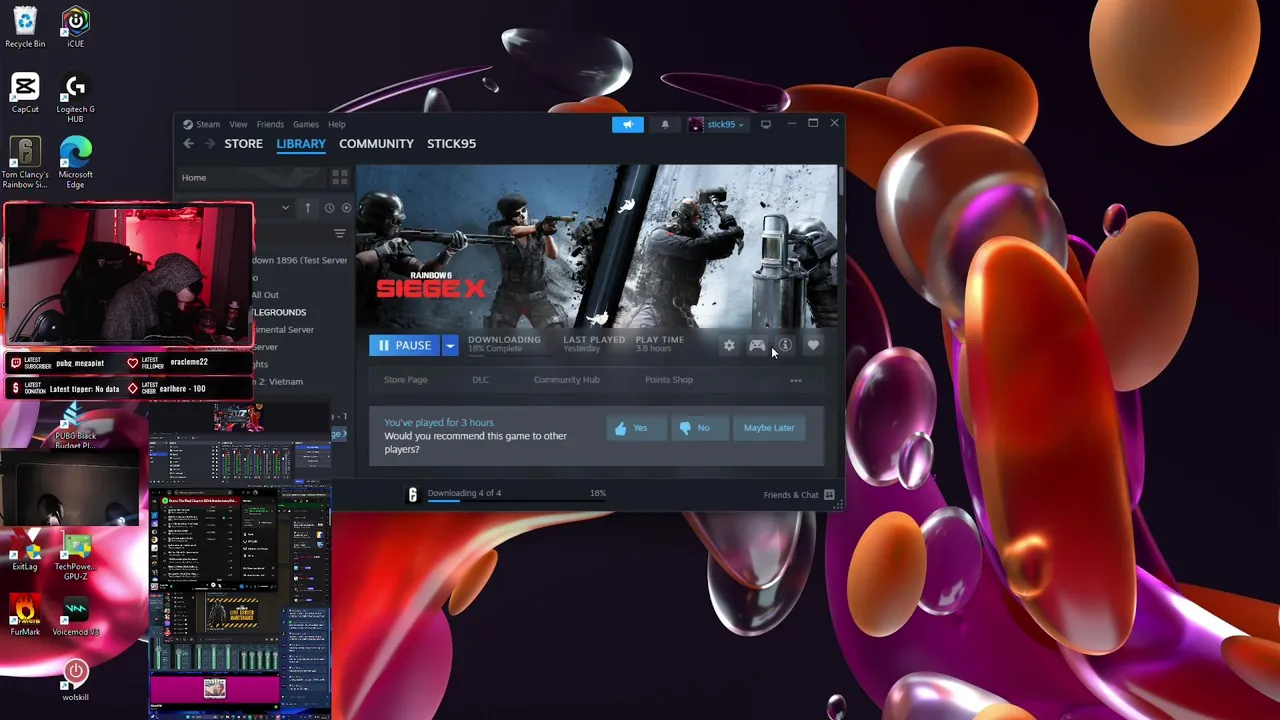This screenshot has height=720, width=1280.
Task: Open the Logitech G HUB desktop icon
Action: pos(75,98)
